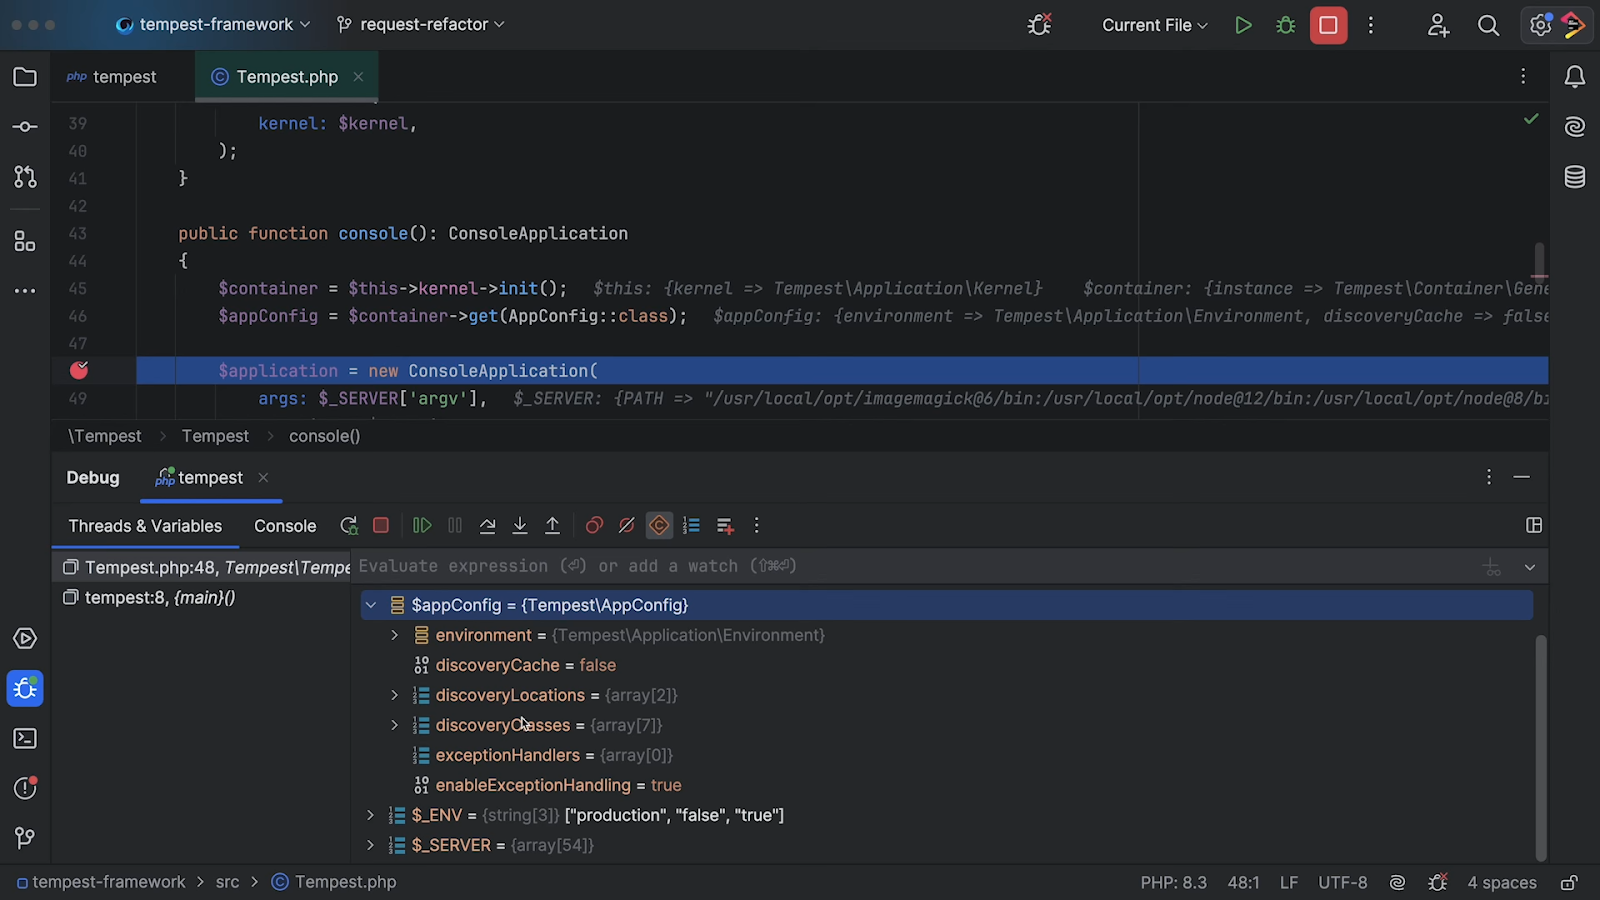The width and height of the screenshot is (1600, 900).
Task: Open the AI Assistant spiral icon
Action: pos(1575,127)
